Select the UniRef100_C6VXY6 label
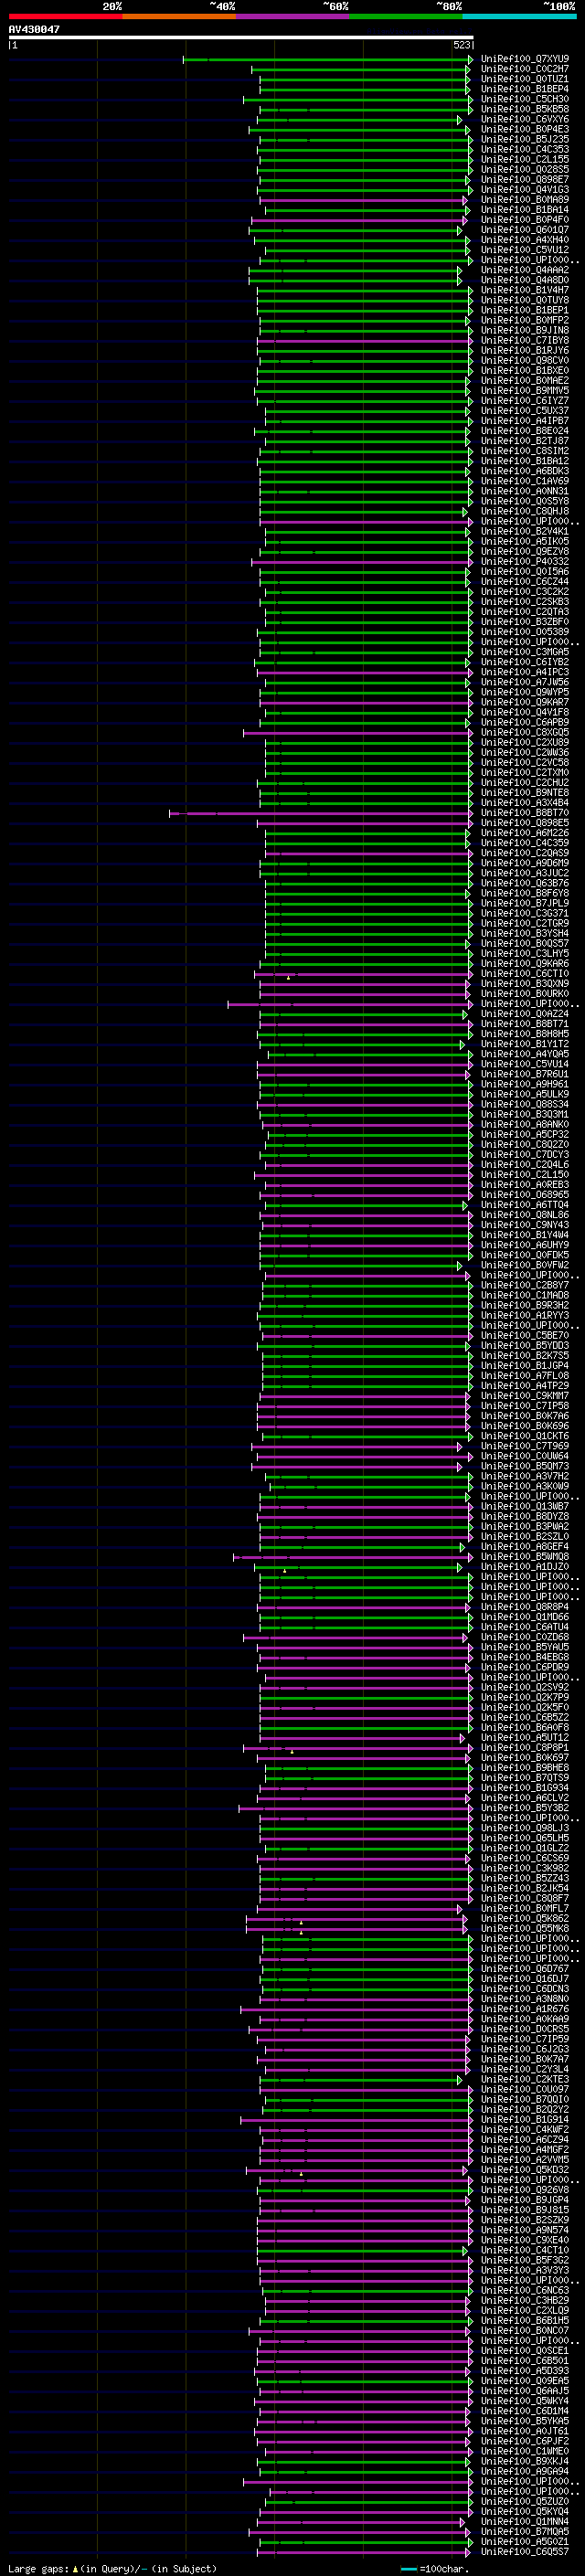The width and height of the screenshot is (585, 2576). click(524, 119)
